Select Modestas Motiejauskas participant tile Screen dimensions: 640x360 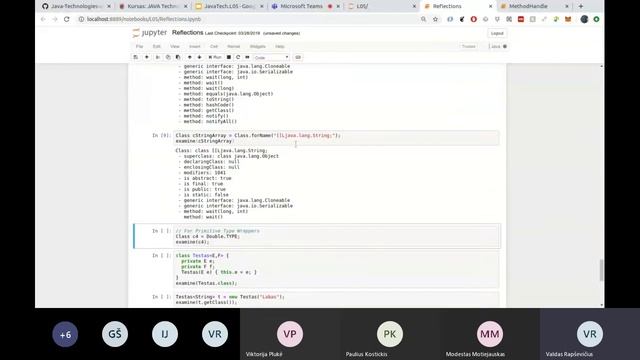(490, 334)
